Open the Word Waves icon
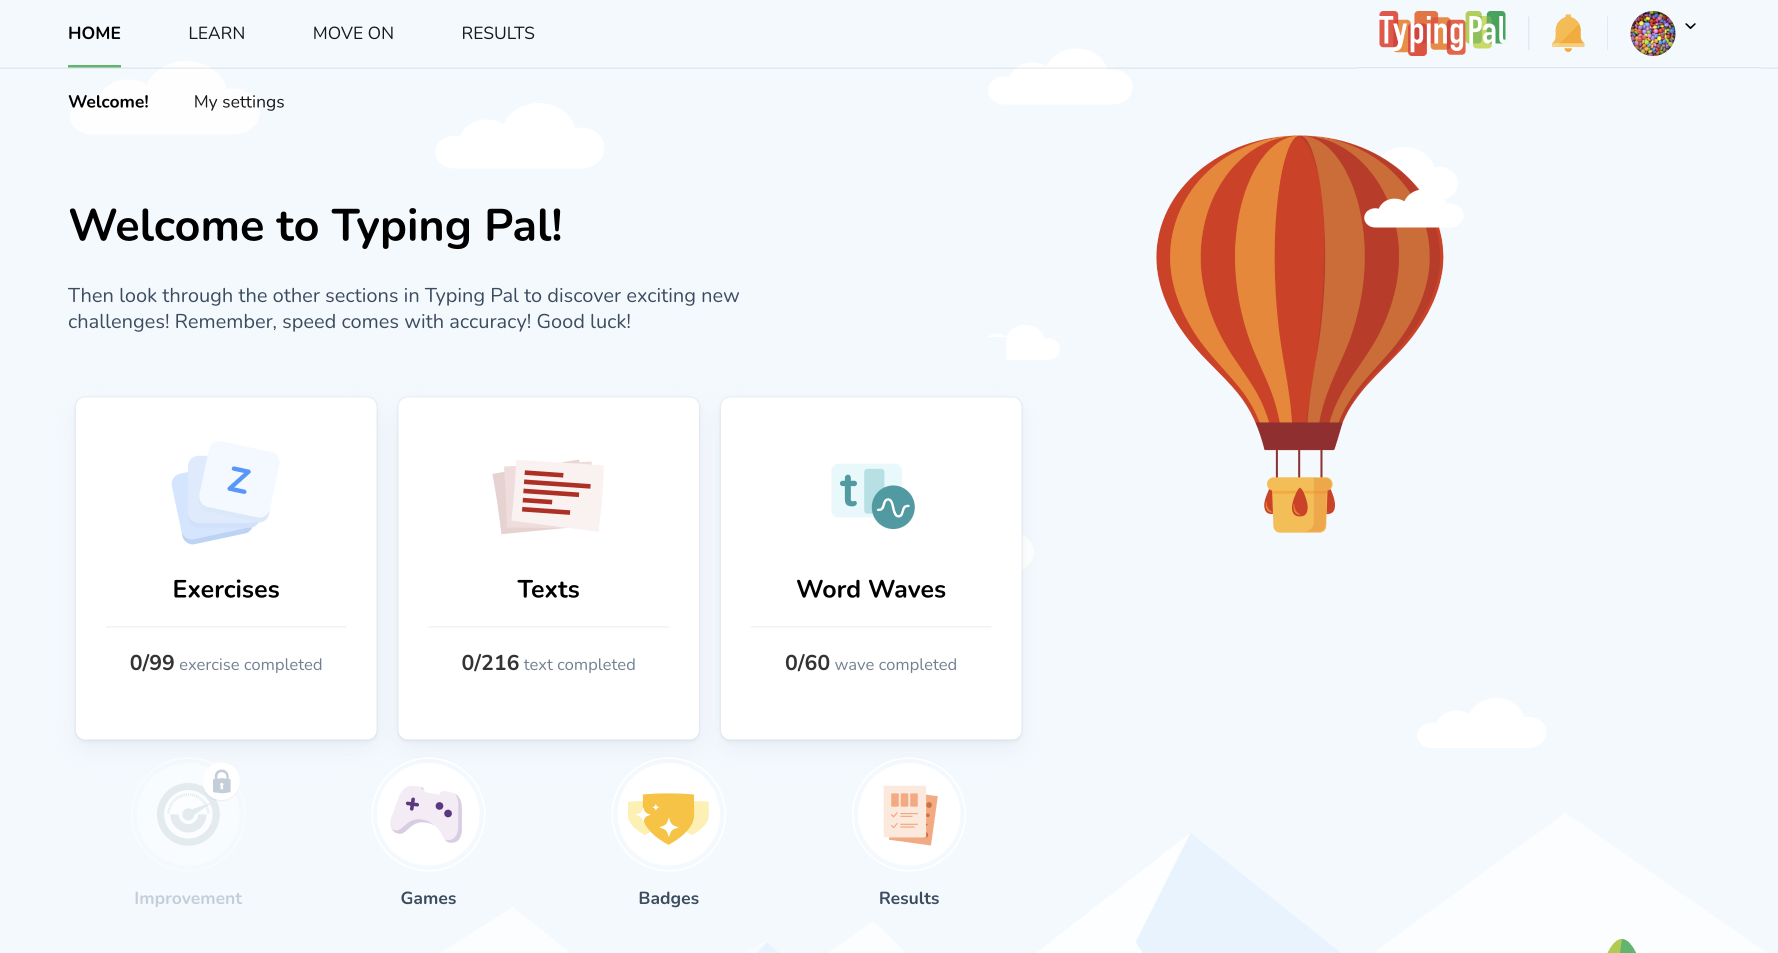This screenshot has width=1778, height=953. click(x=872, y=495)
